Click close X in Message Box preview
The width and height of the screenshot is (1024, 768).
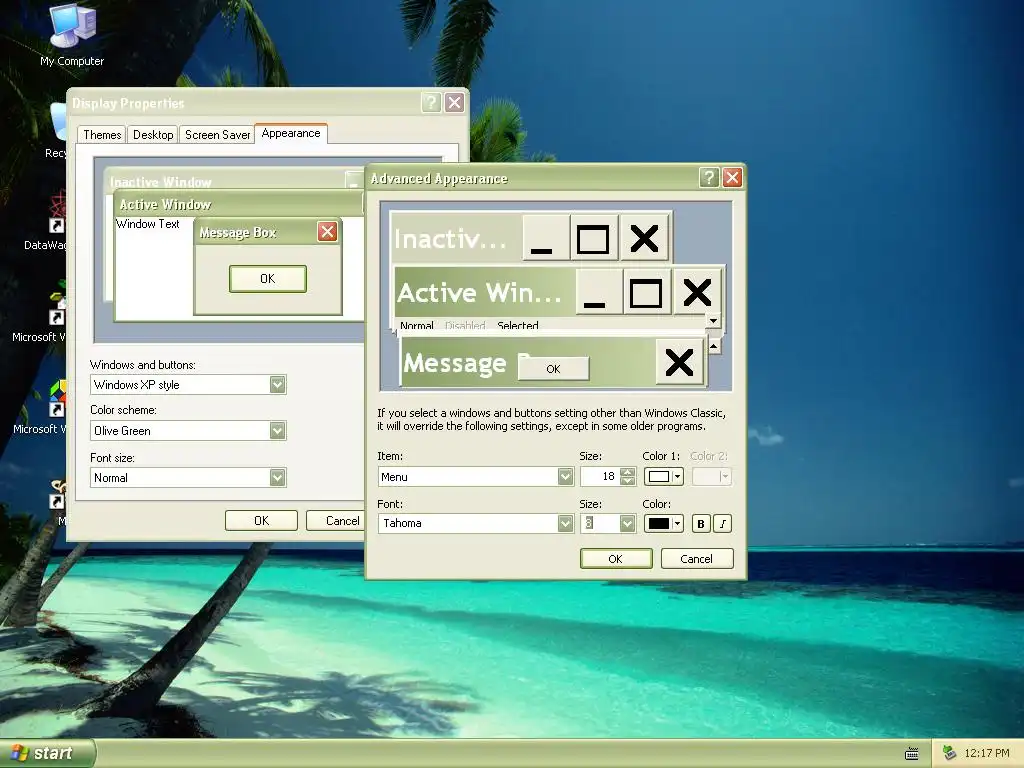[679, 362]
